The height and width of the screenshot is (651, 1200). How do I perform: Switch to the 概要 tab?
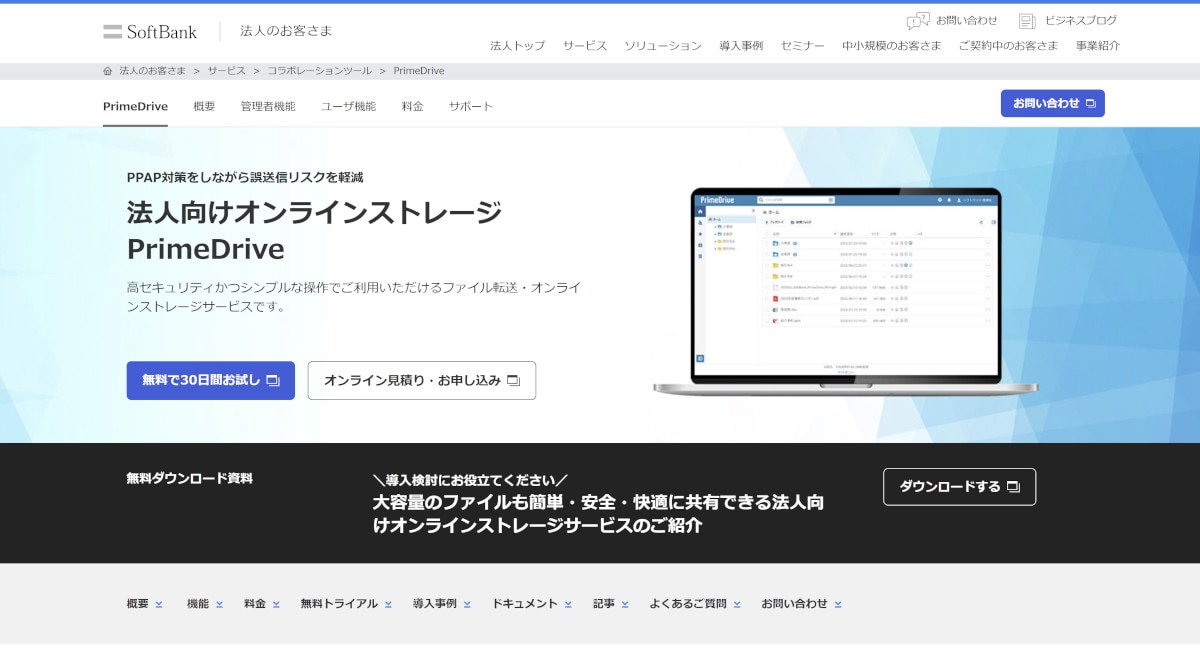click(204, 106)
